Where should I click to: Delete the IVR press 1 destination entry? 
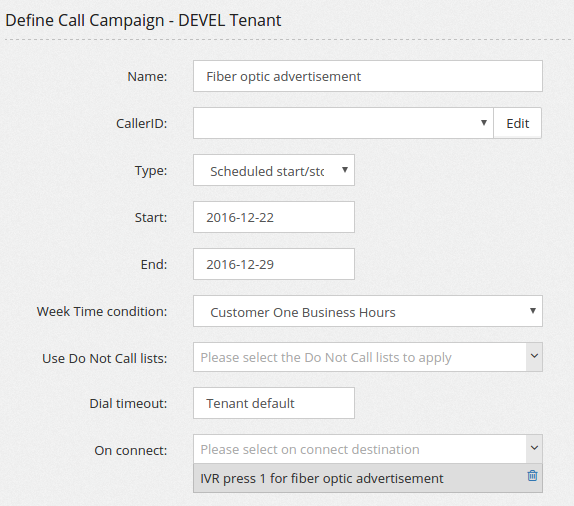coord(532,476)
